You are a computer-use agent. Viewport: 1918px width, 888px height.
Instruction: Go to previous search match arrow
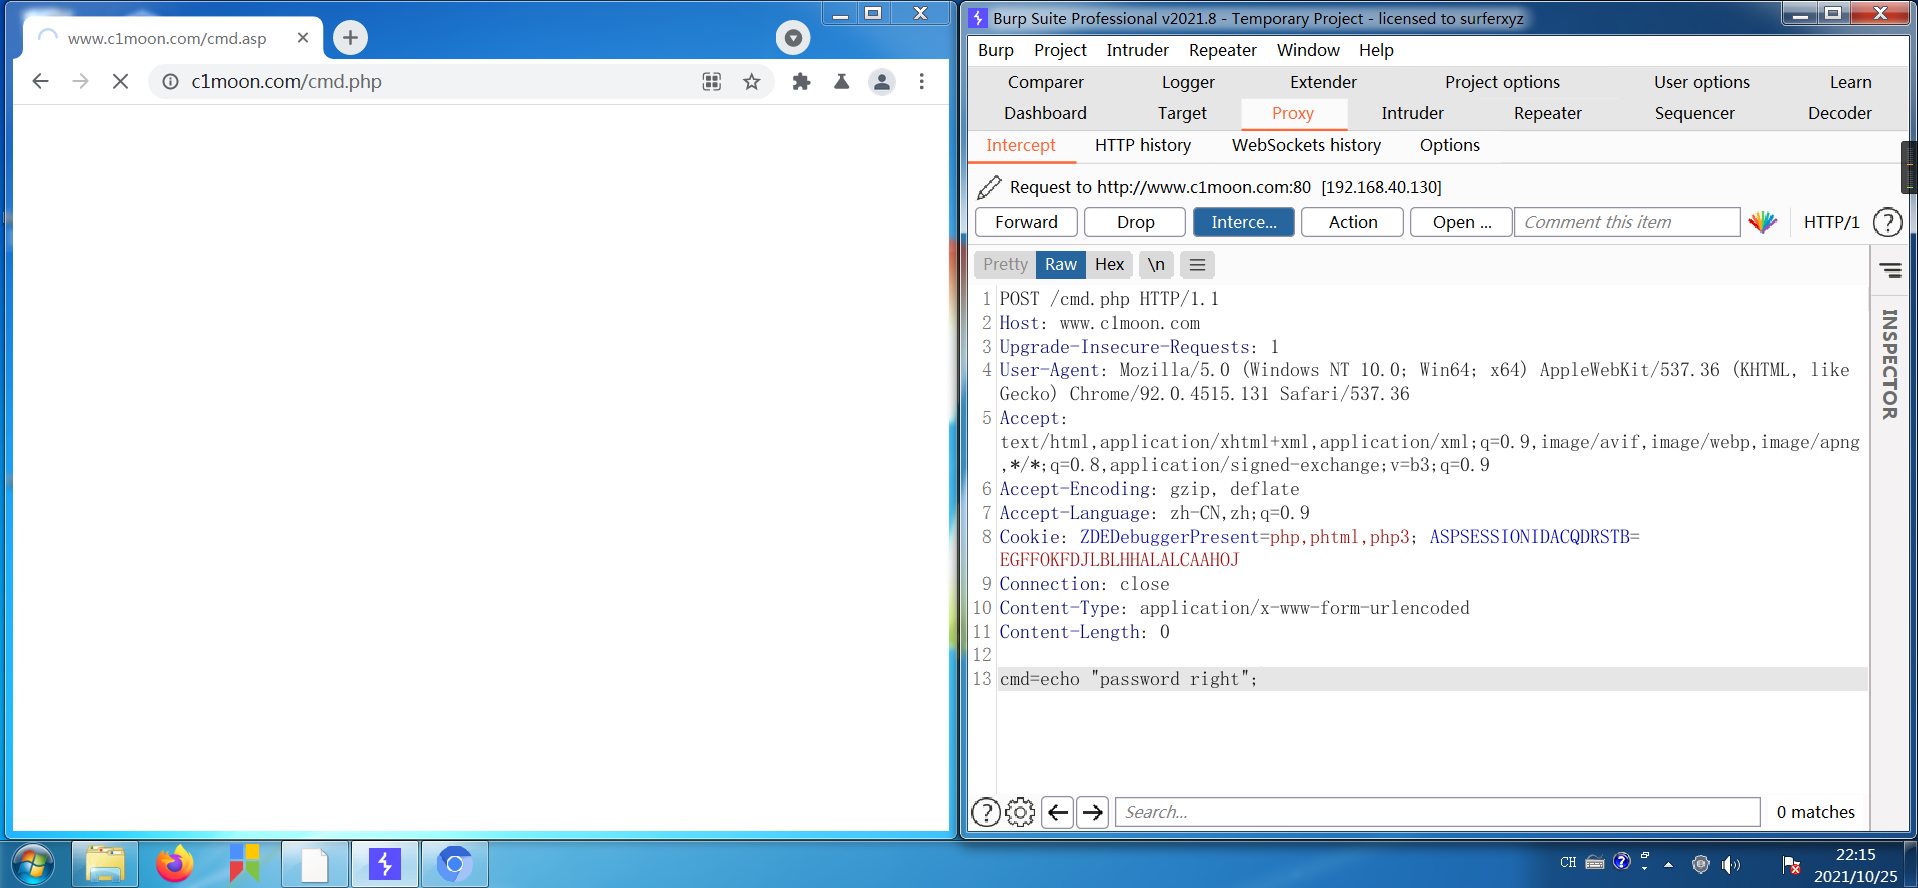click(x=1058, y=812)
